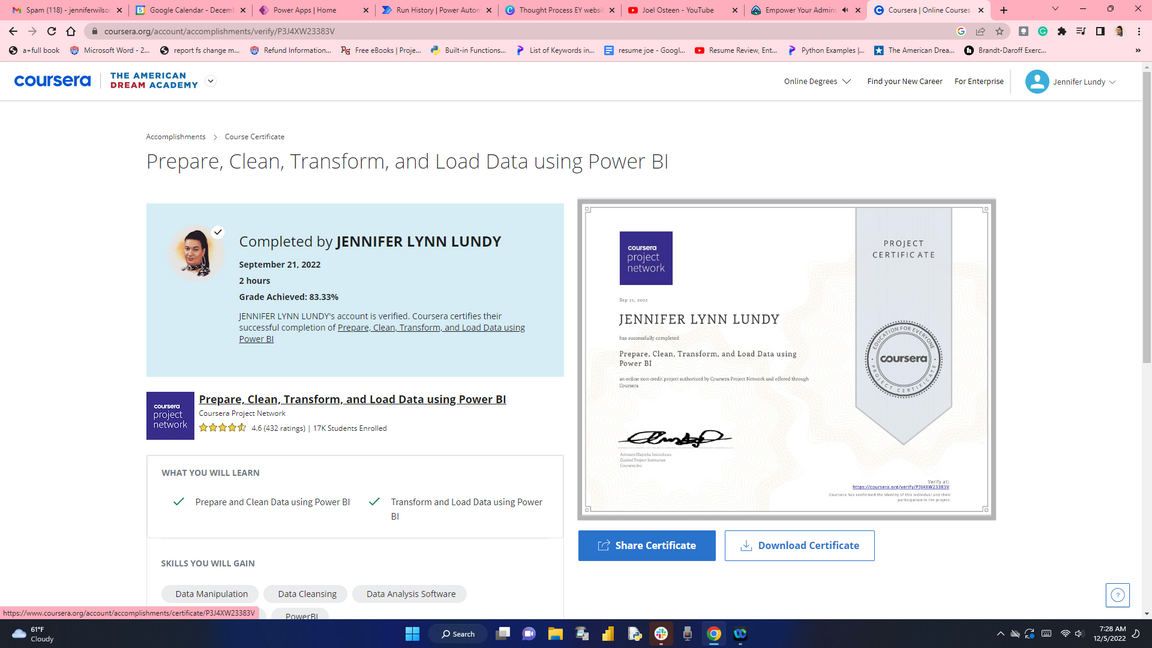This screenshot has width=1152, height=648.
Task: Reload the Coursera page
Action: [x=51, y=32]
